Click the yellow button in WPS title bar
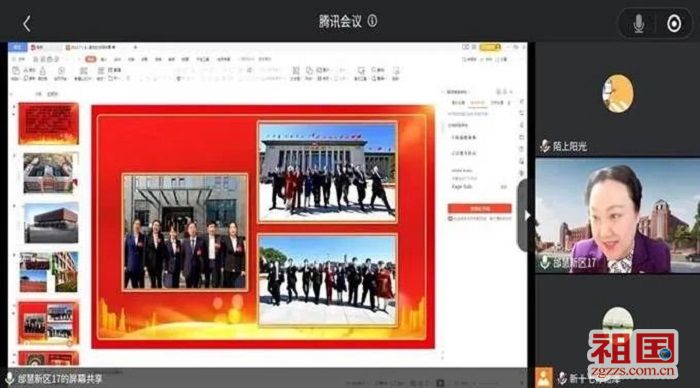This screenshot has height=388, width=700. [x=490, y=47]
